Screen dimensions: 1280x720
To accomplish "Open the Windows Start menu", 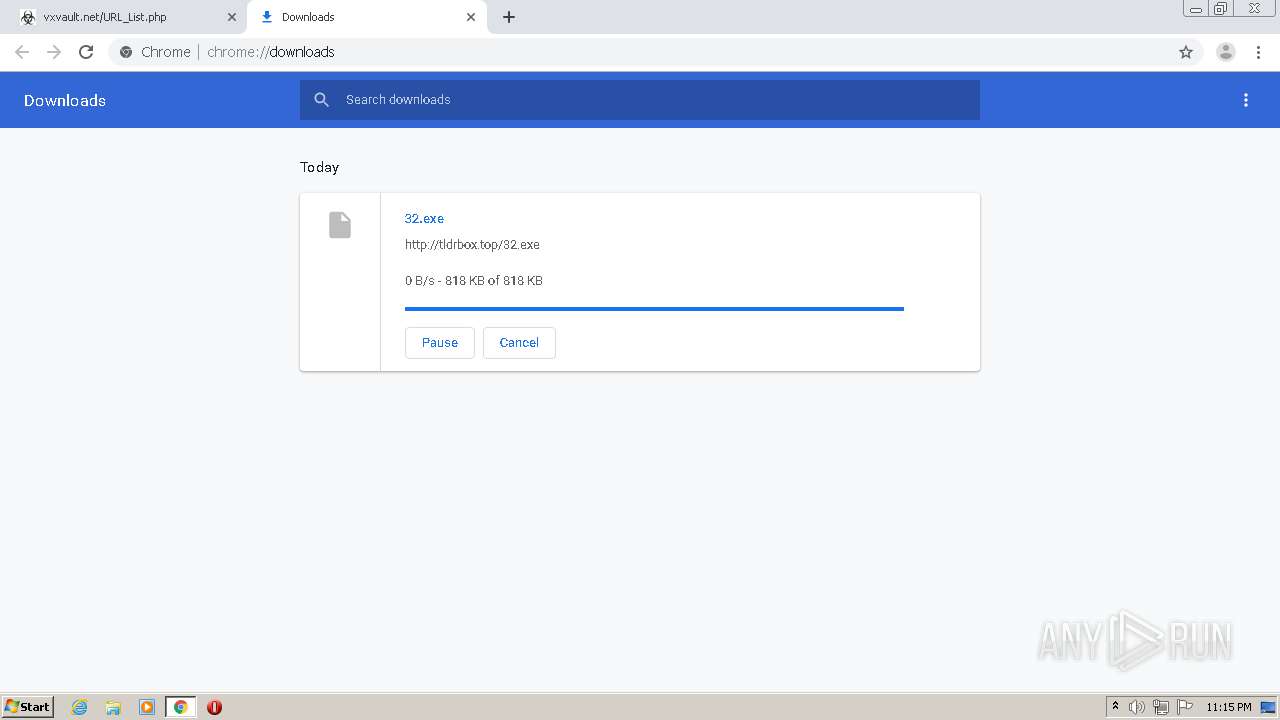I will pos(28,706).
